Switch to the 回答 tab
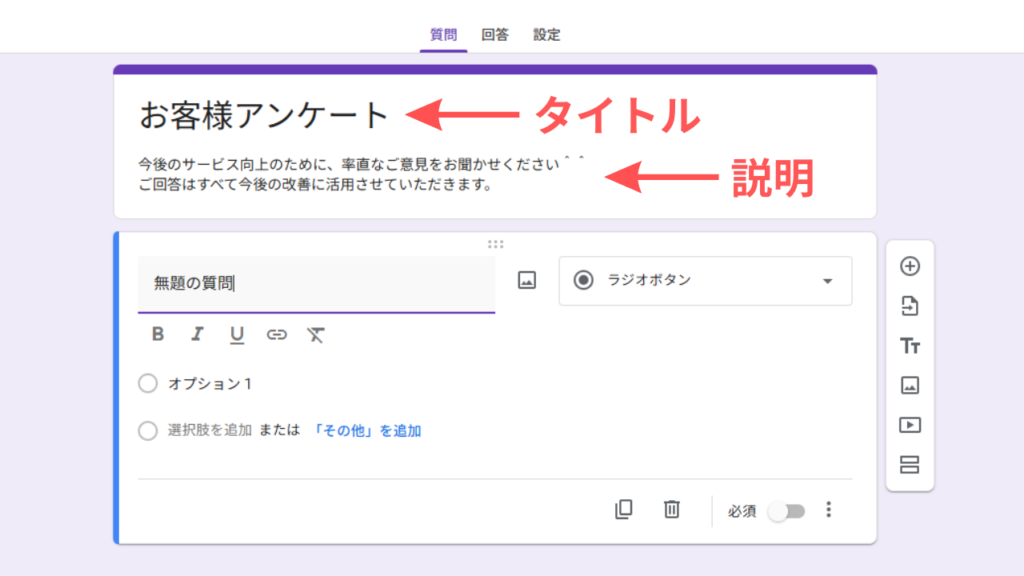 [494, 35]
